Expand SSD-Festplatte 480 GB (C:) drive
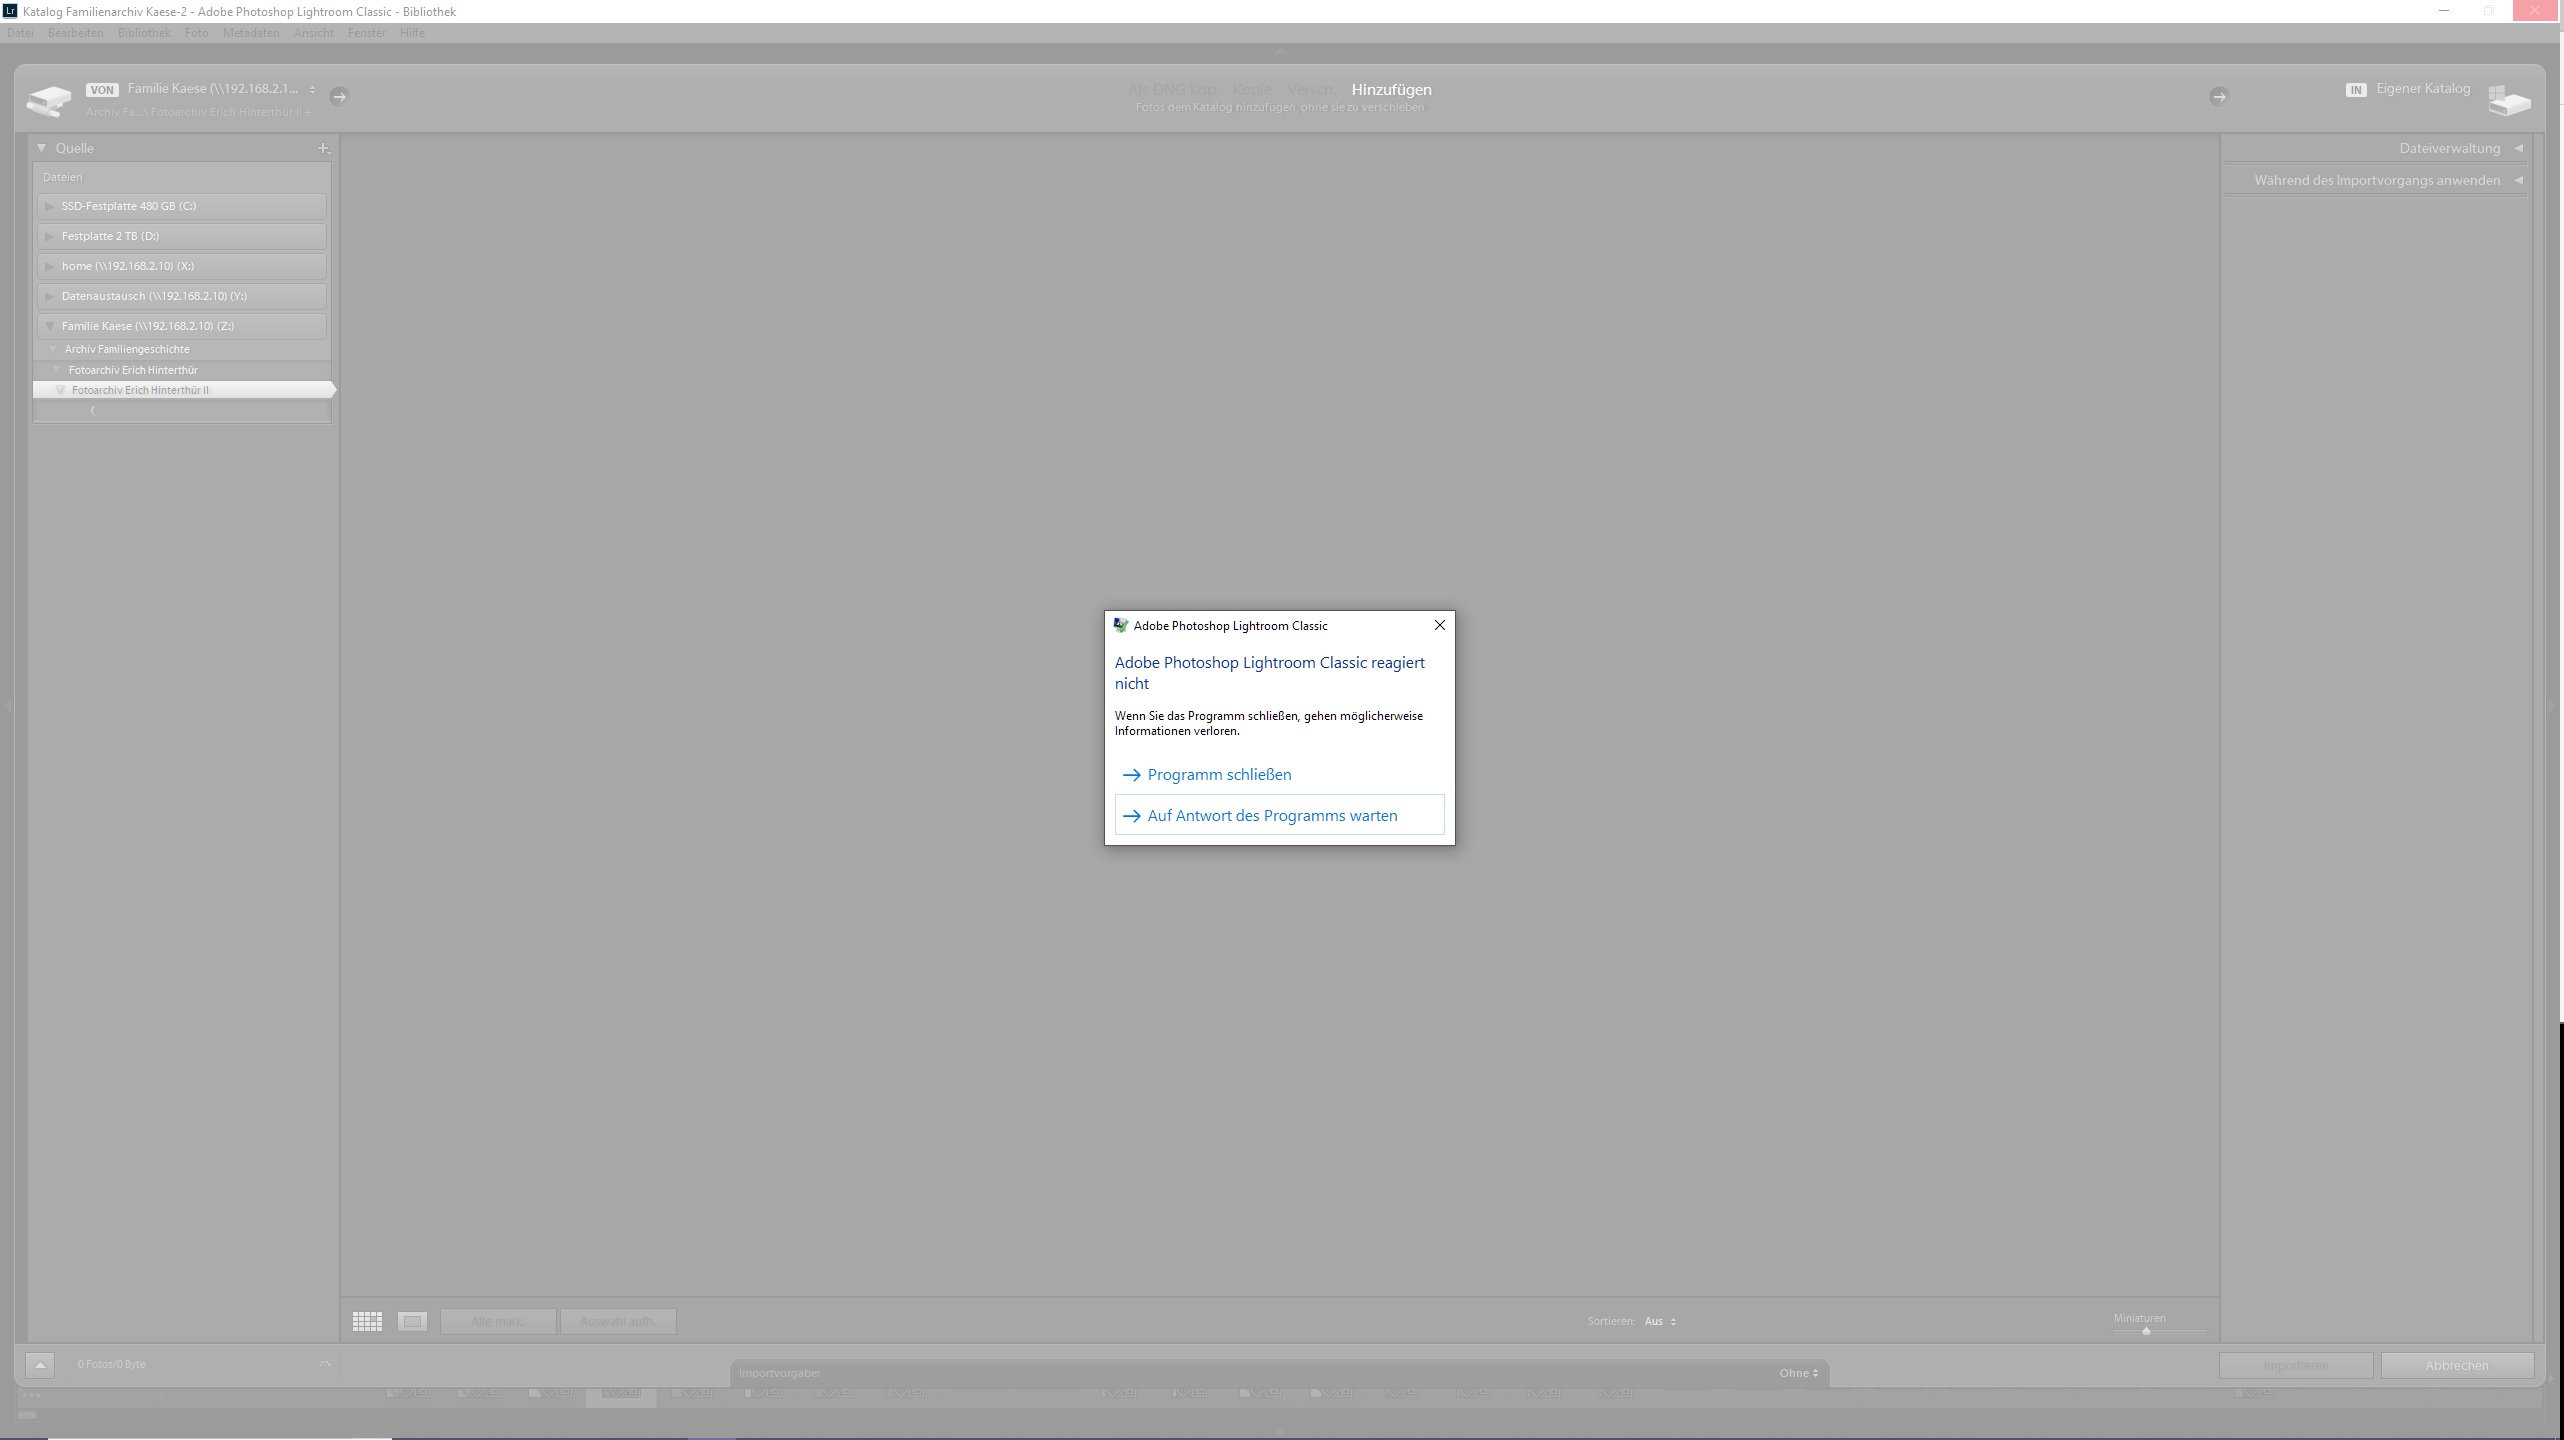This screenshot has width=2564, height=1440. [x=50, y=206]
